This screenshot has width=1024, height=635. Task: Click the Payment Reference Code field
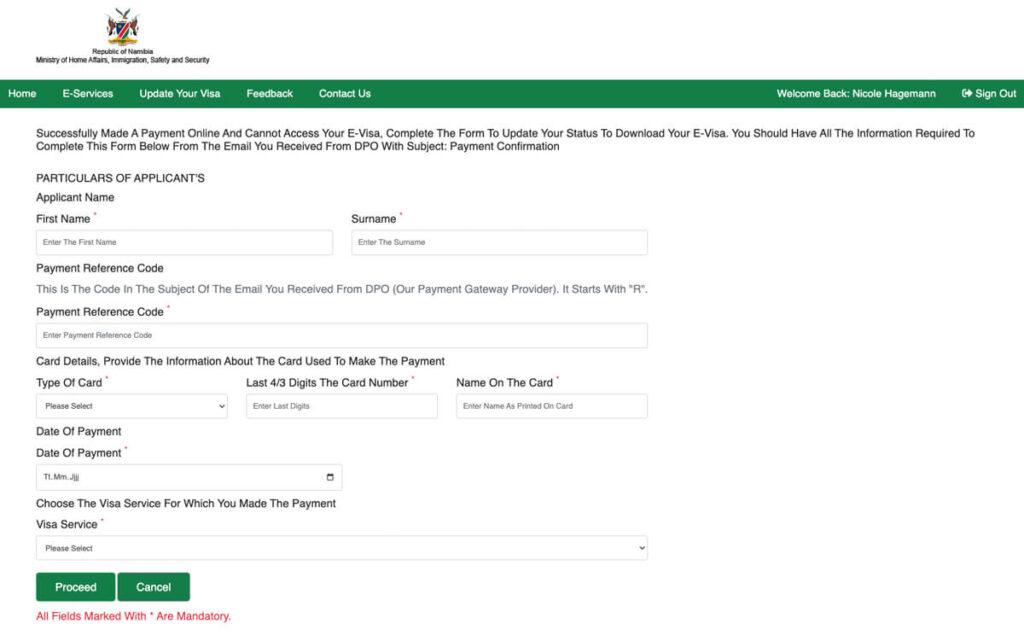pyautogui.click(x=342, y=335)
